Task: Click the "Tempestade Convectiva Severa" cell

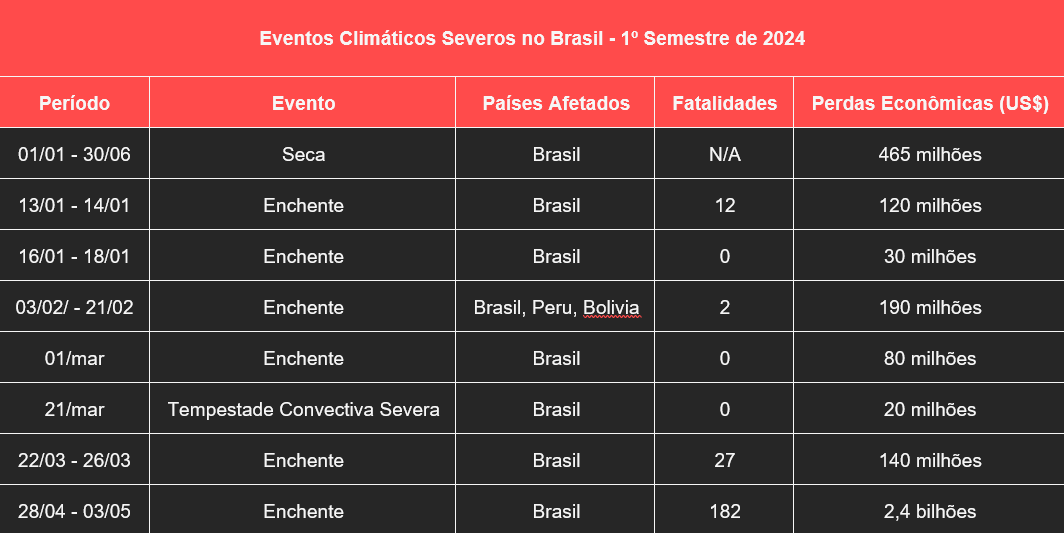Action: (303, 410)
